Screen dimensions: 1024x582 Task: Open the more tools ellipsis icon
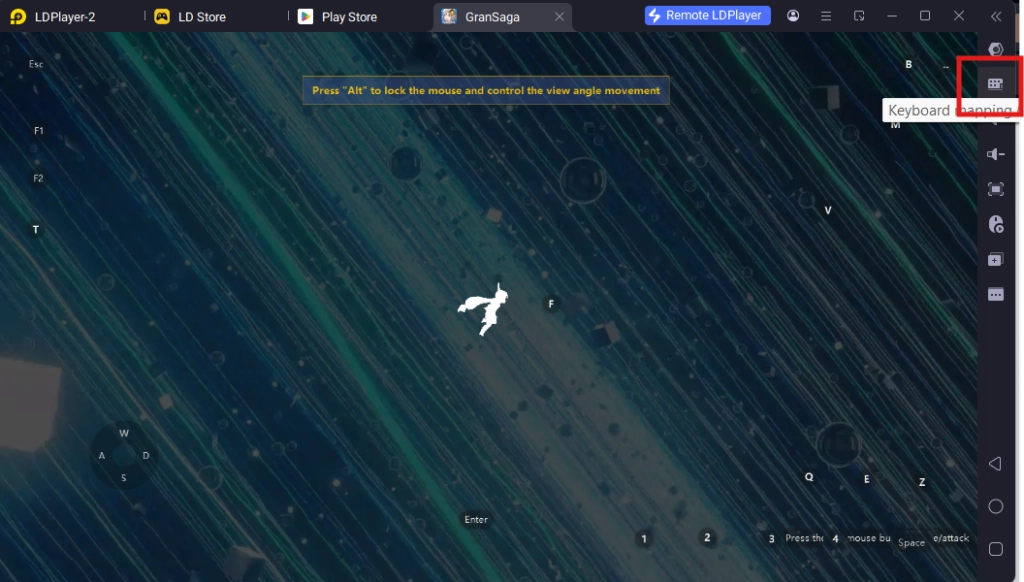995,295
